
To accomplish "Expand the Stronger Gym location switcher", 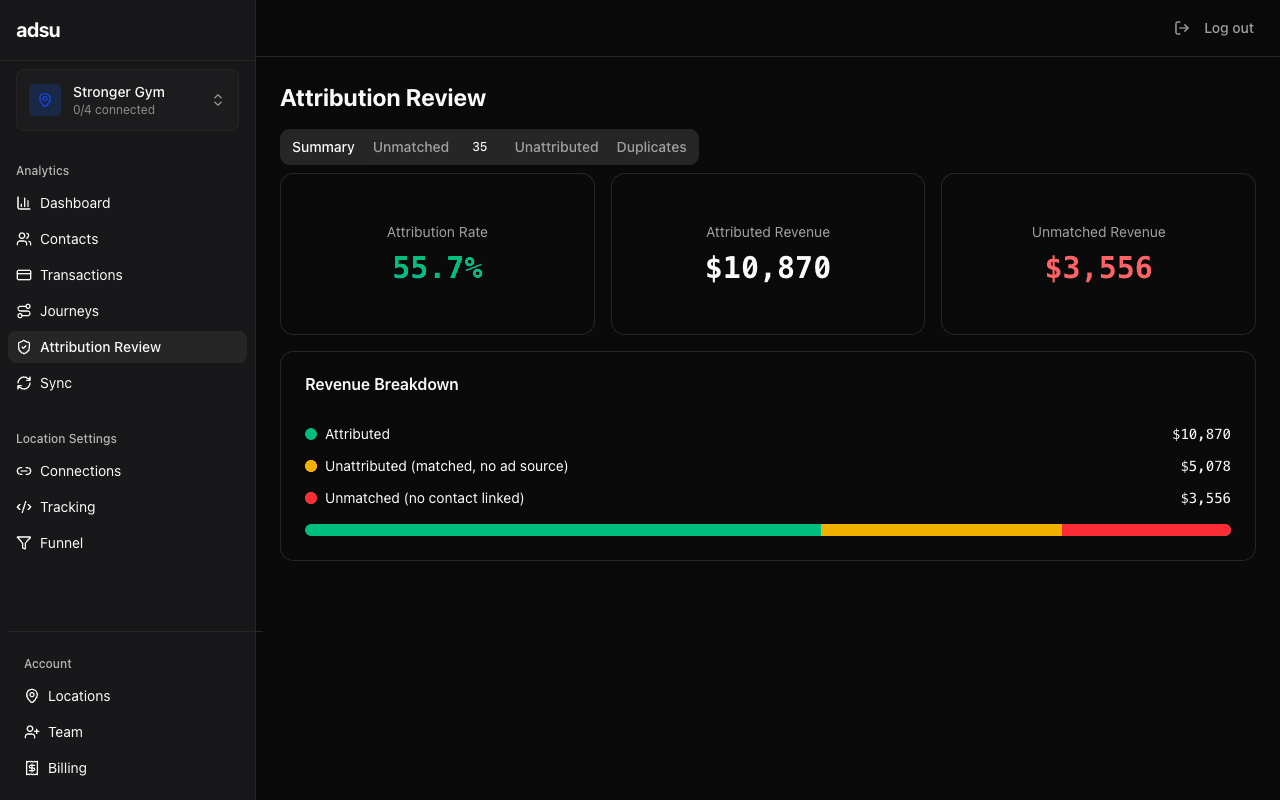I will (218, 100).
